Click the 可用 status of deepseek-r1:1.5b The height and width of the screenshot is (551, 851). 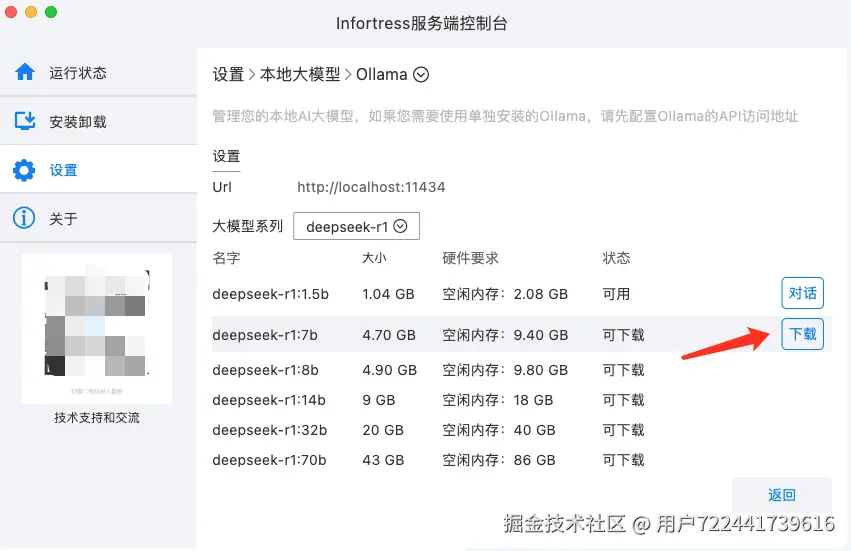[x=616, y=294]
